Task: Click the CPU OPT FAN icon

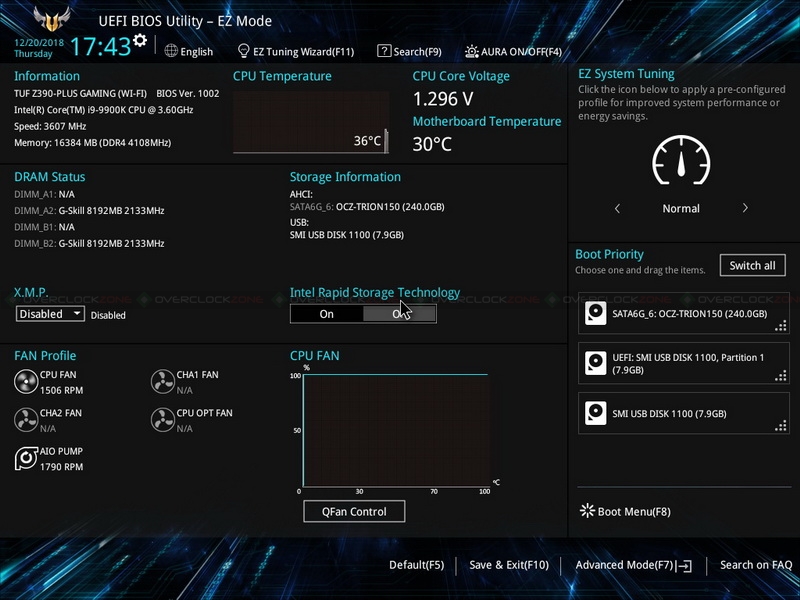Action: pyautogui.click(x=163, y=420)
